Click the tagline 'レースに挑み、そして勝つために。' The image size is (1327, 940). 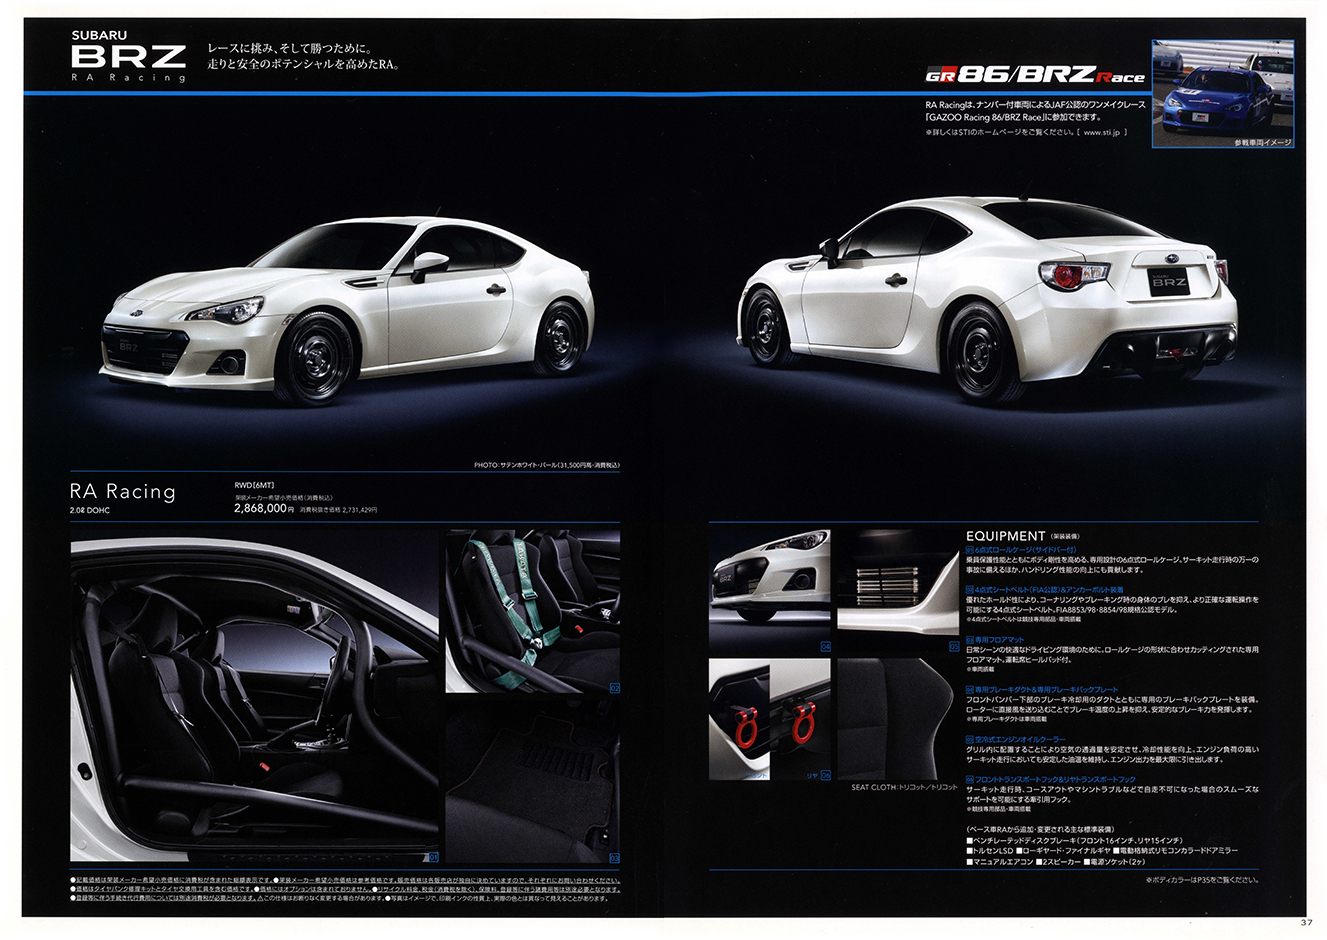290,48
